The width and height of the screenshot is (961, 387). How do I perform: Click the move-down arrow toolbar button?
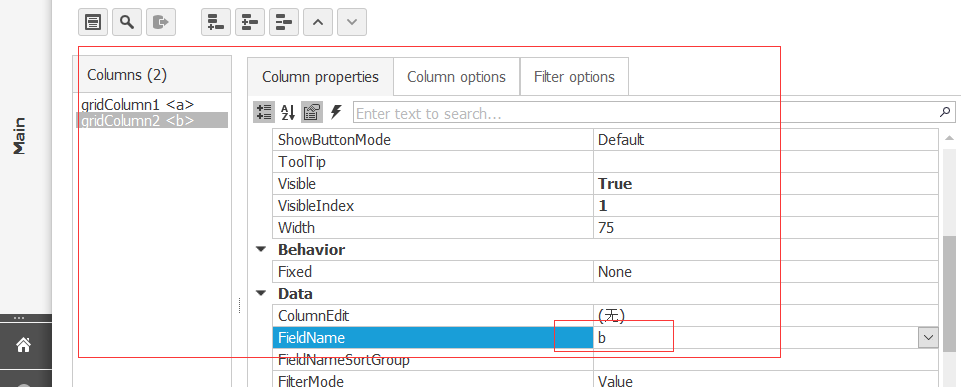pos(352,23)
